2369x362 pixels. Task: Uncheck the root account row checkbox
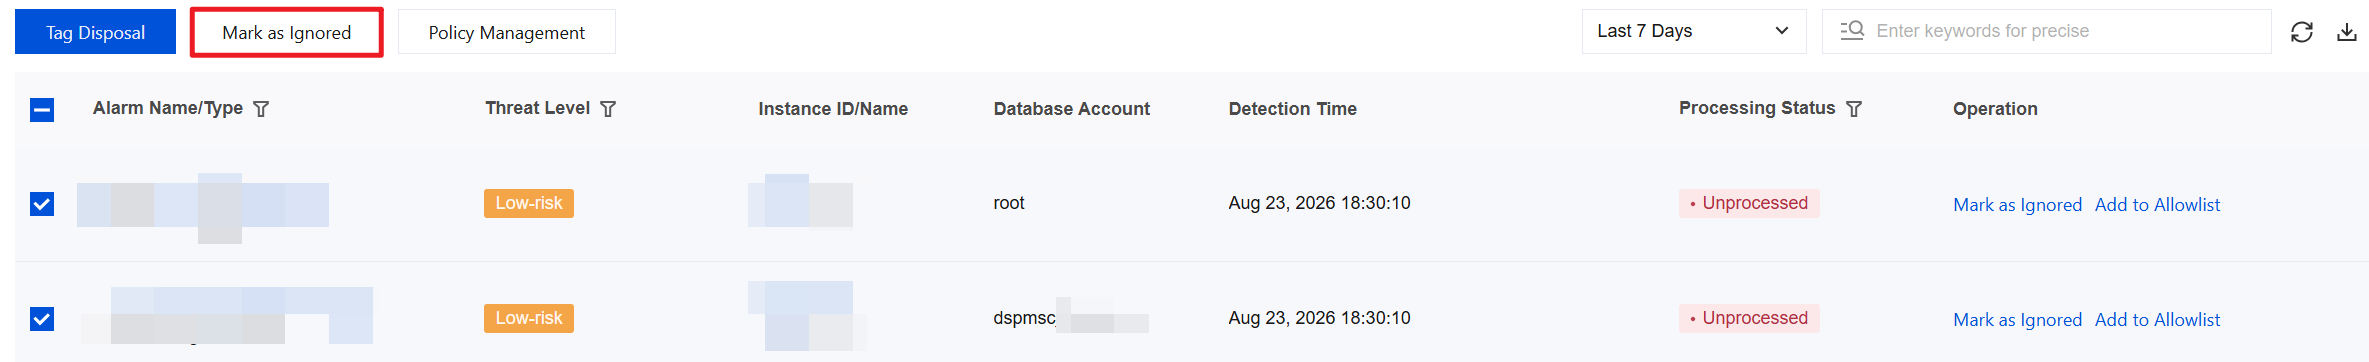(42, 204)
